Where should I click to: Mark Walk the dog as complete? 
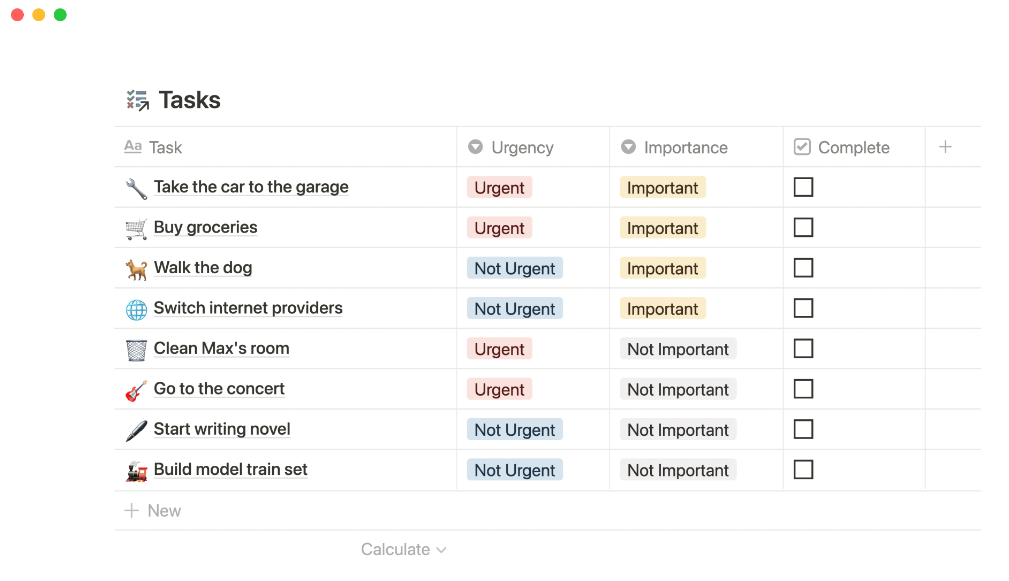pyautogui.click(x=803, y=268)
